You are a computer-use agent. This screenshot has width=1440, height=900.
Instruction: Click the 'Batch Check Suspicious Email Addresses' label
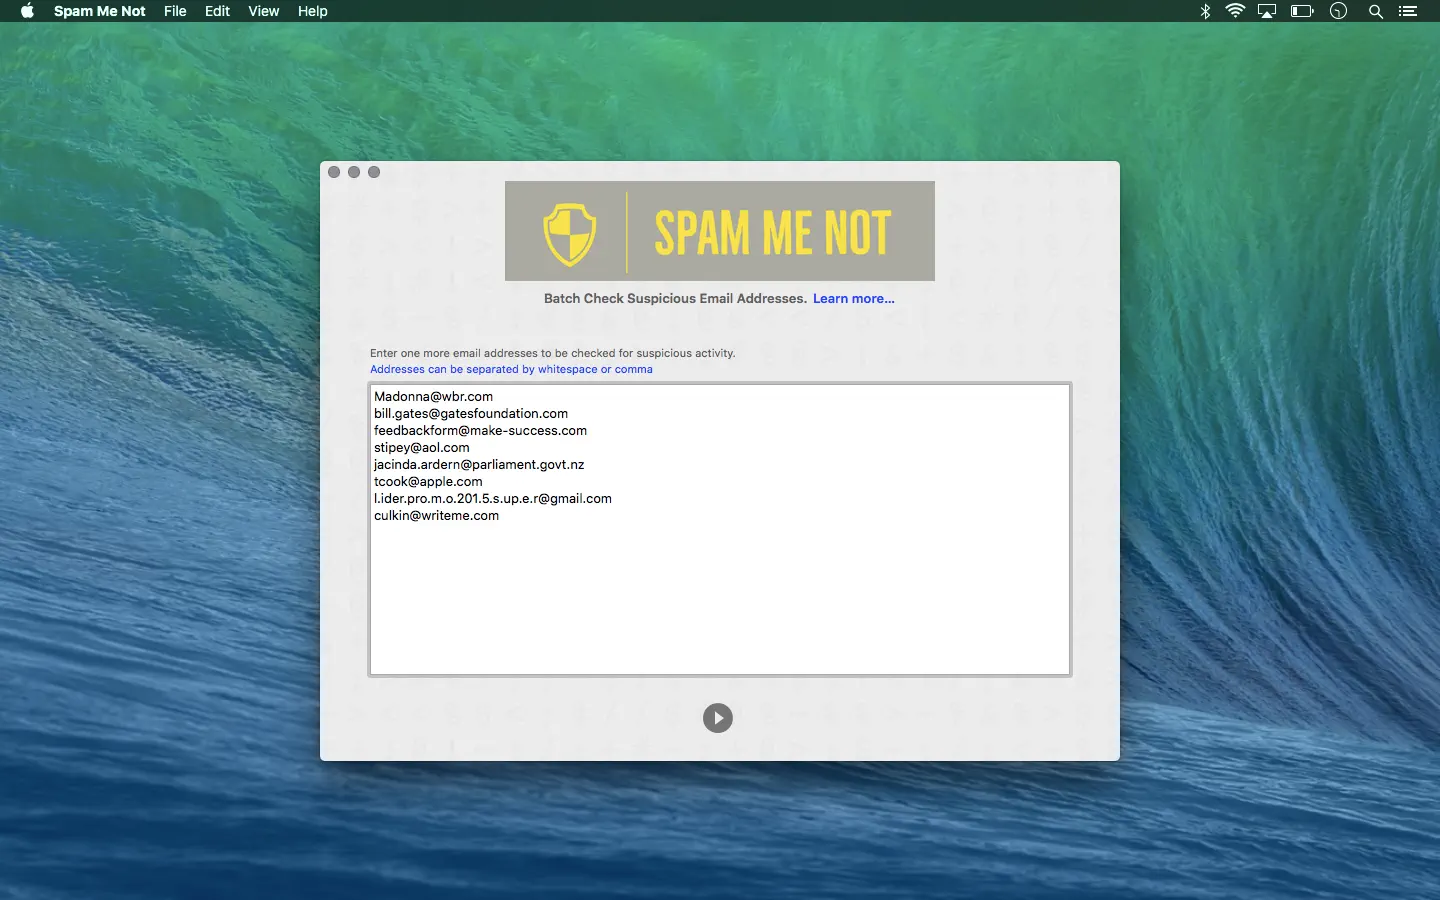675,298
